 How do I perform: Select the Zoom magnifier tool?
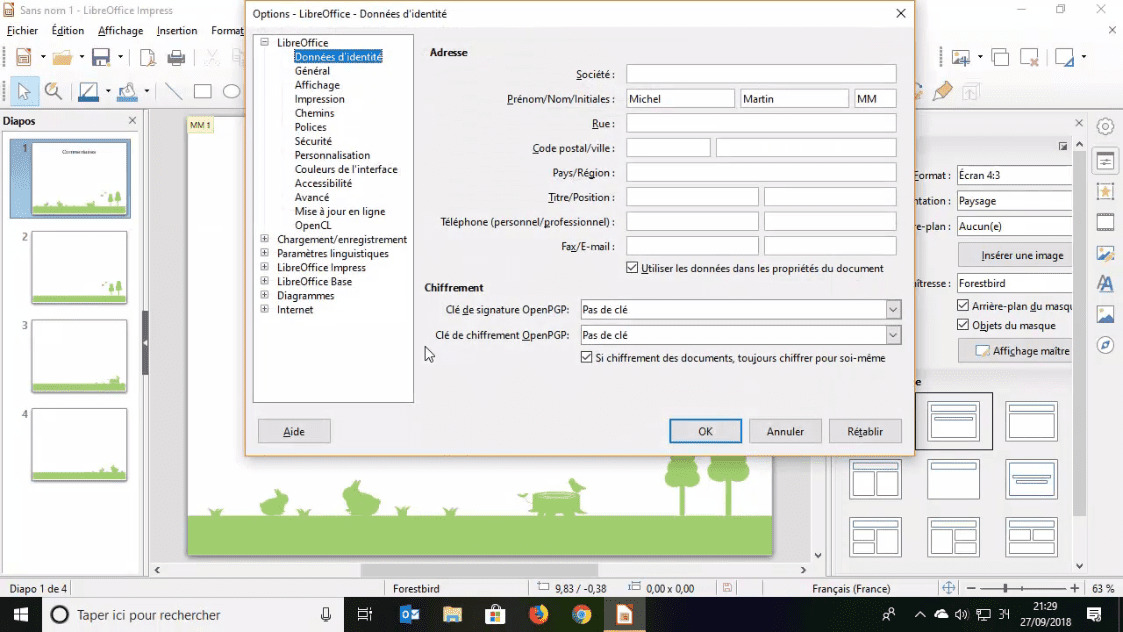(x=53, y=92)
